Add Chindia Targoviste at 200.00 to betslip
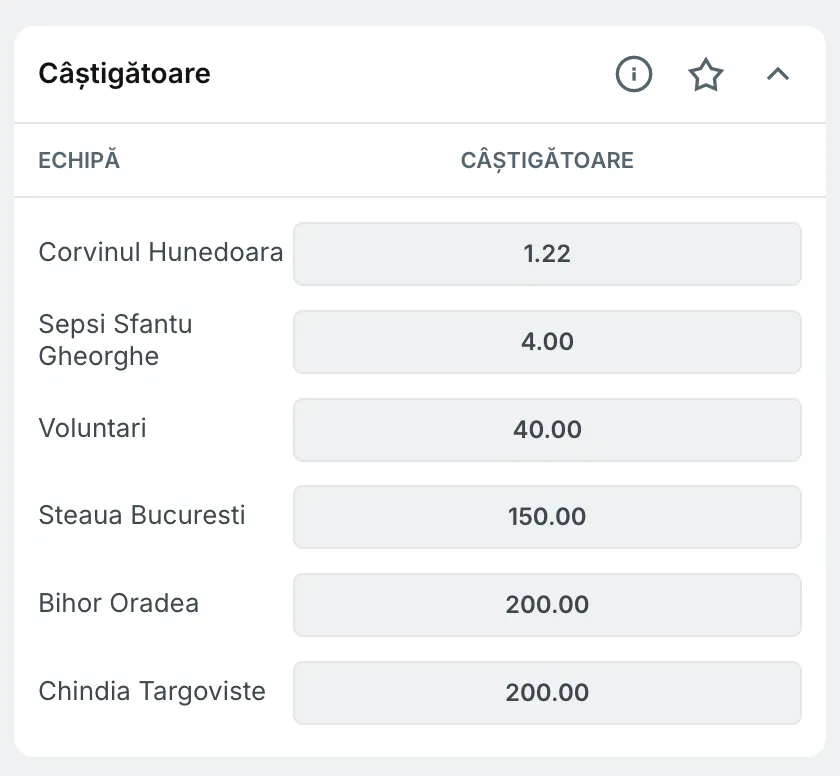 point(547,692)
